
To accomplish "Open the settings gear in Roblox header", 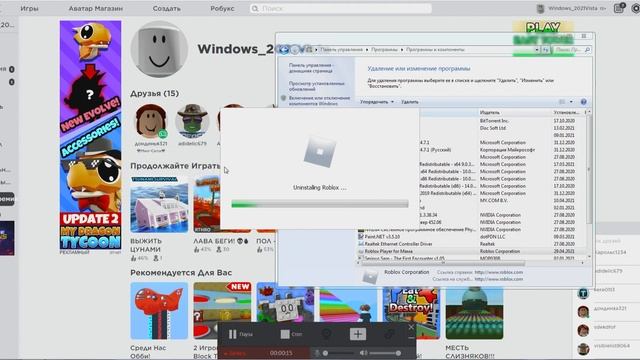I will [636, 8].
